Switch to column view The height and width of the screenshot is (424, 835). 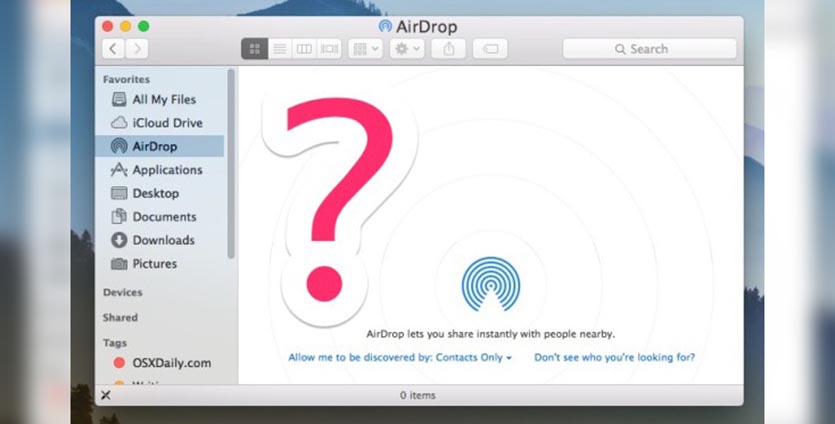click(x=304, y=49)
